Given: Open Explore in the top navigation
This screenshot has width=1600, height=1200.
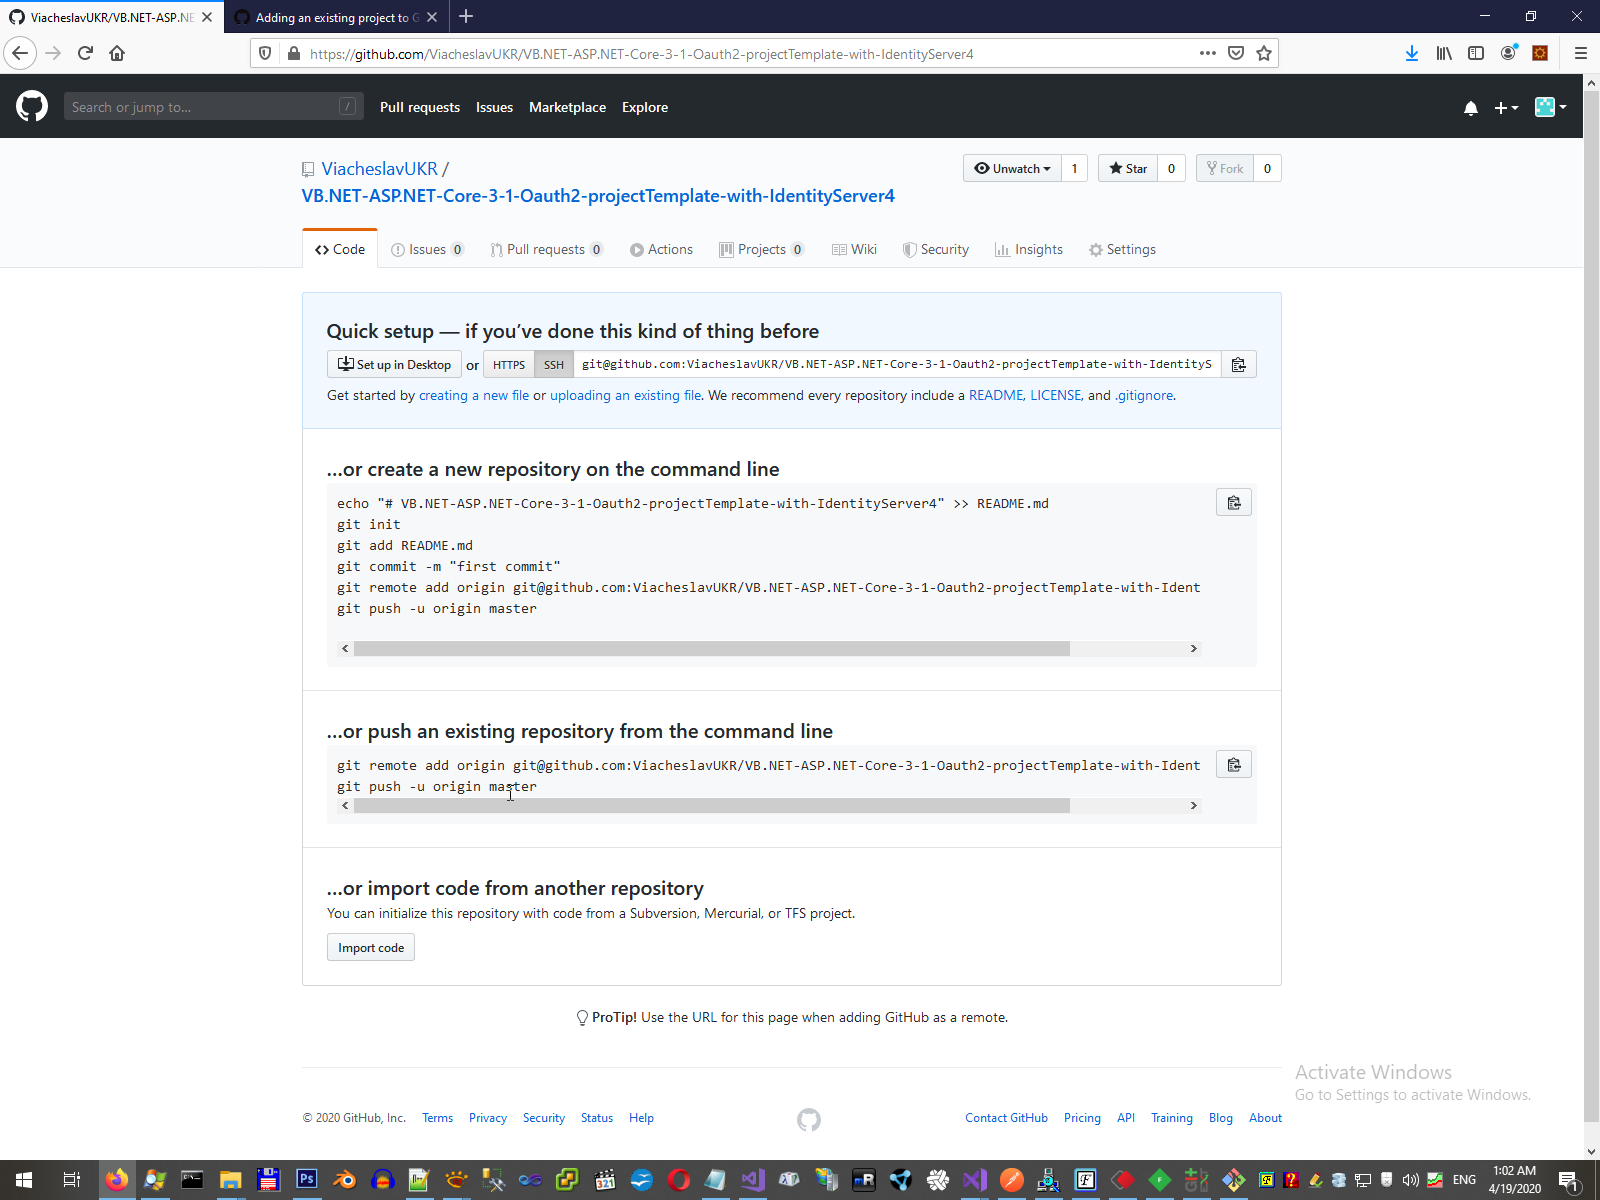Looking at the screenshot, I should [645, 107].
